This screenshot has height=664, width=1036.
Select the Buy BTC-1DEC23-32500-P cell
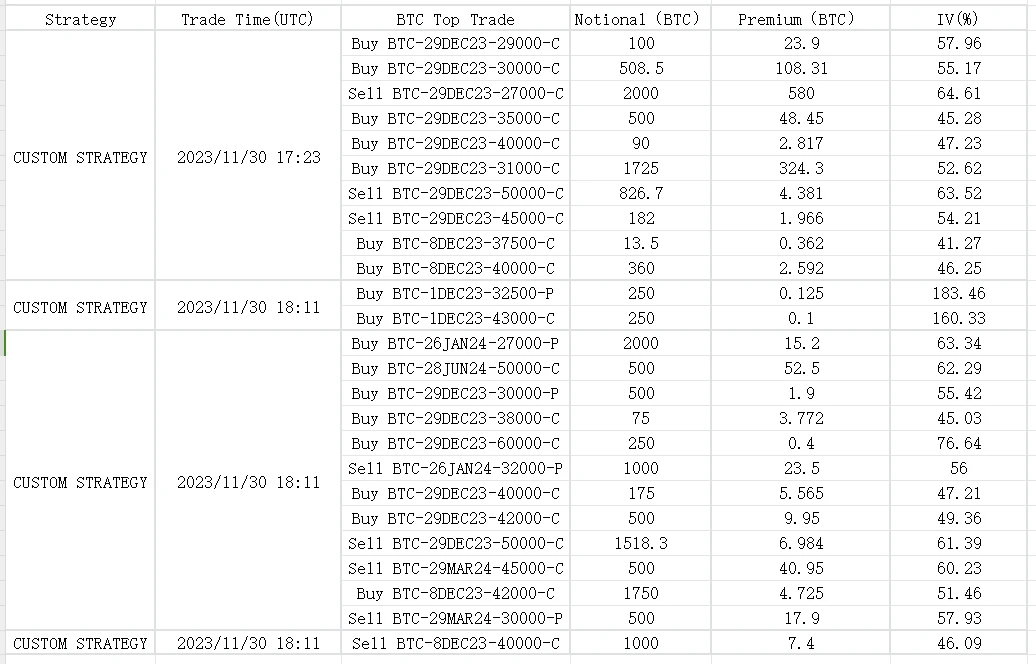pyautogui.click(x=455, y=293)
